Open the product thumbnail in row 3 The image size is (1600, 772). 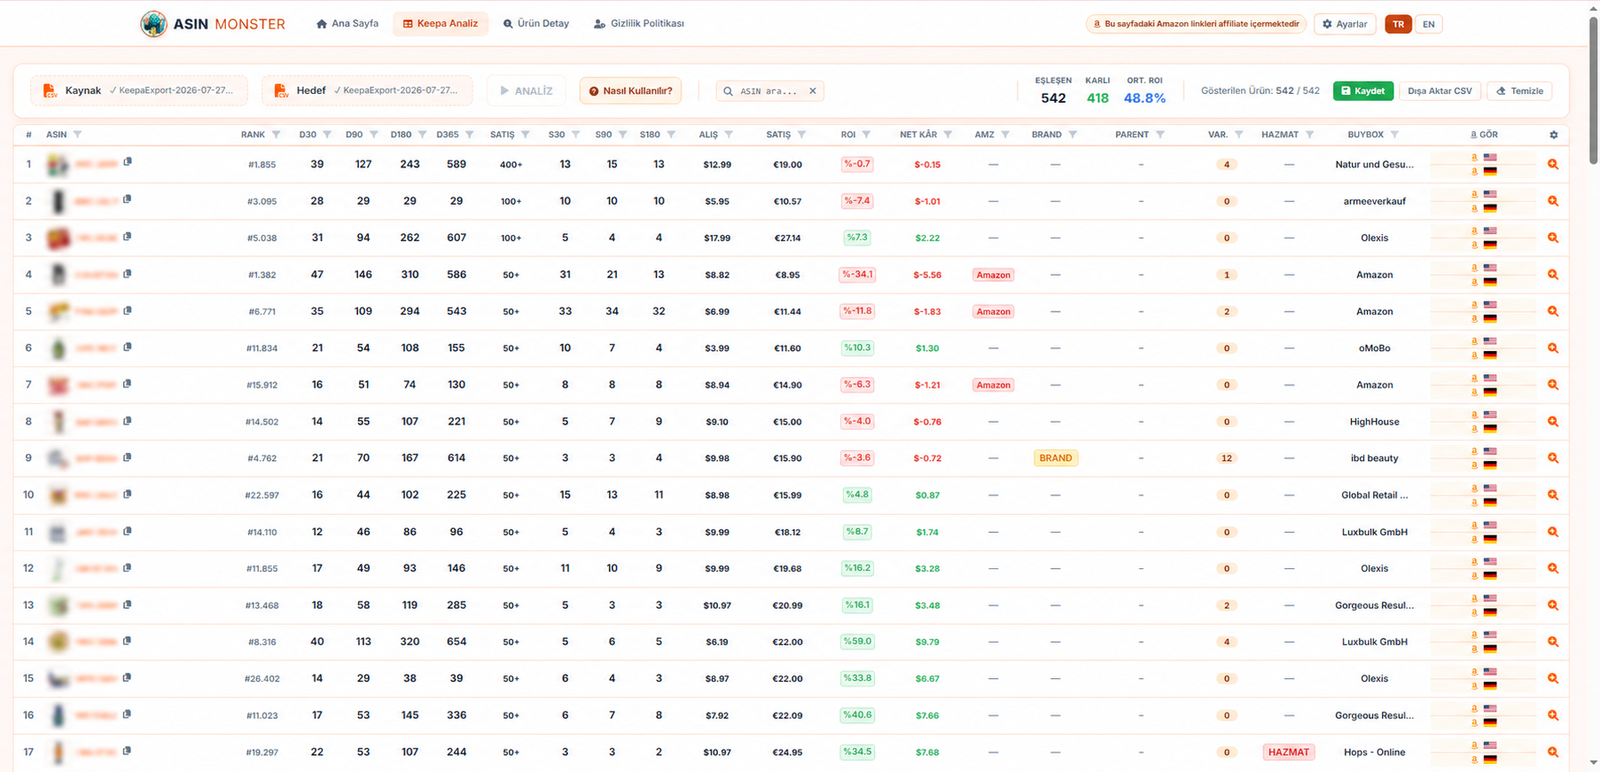pos(58,238)
